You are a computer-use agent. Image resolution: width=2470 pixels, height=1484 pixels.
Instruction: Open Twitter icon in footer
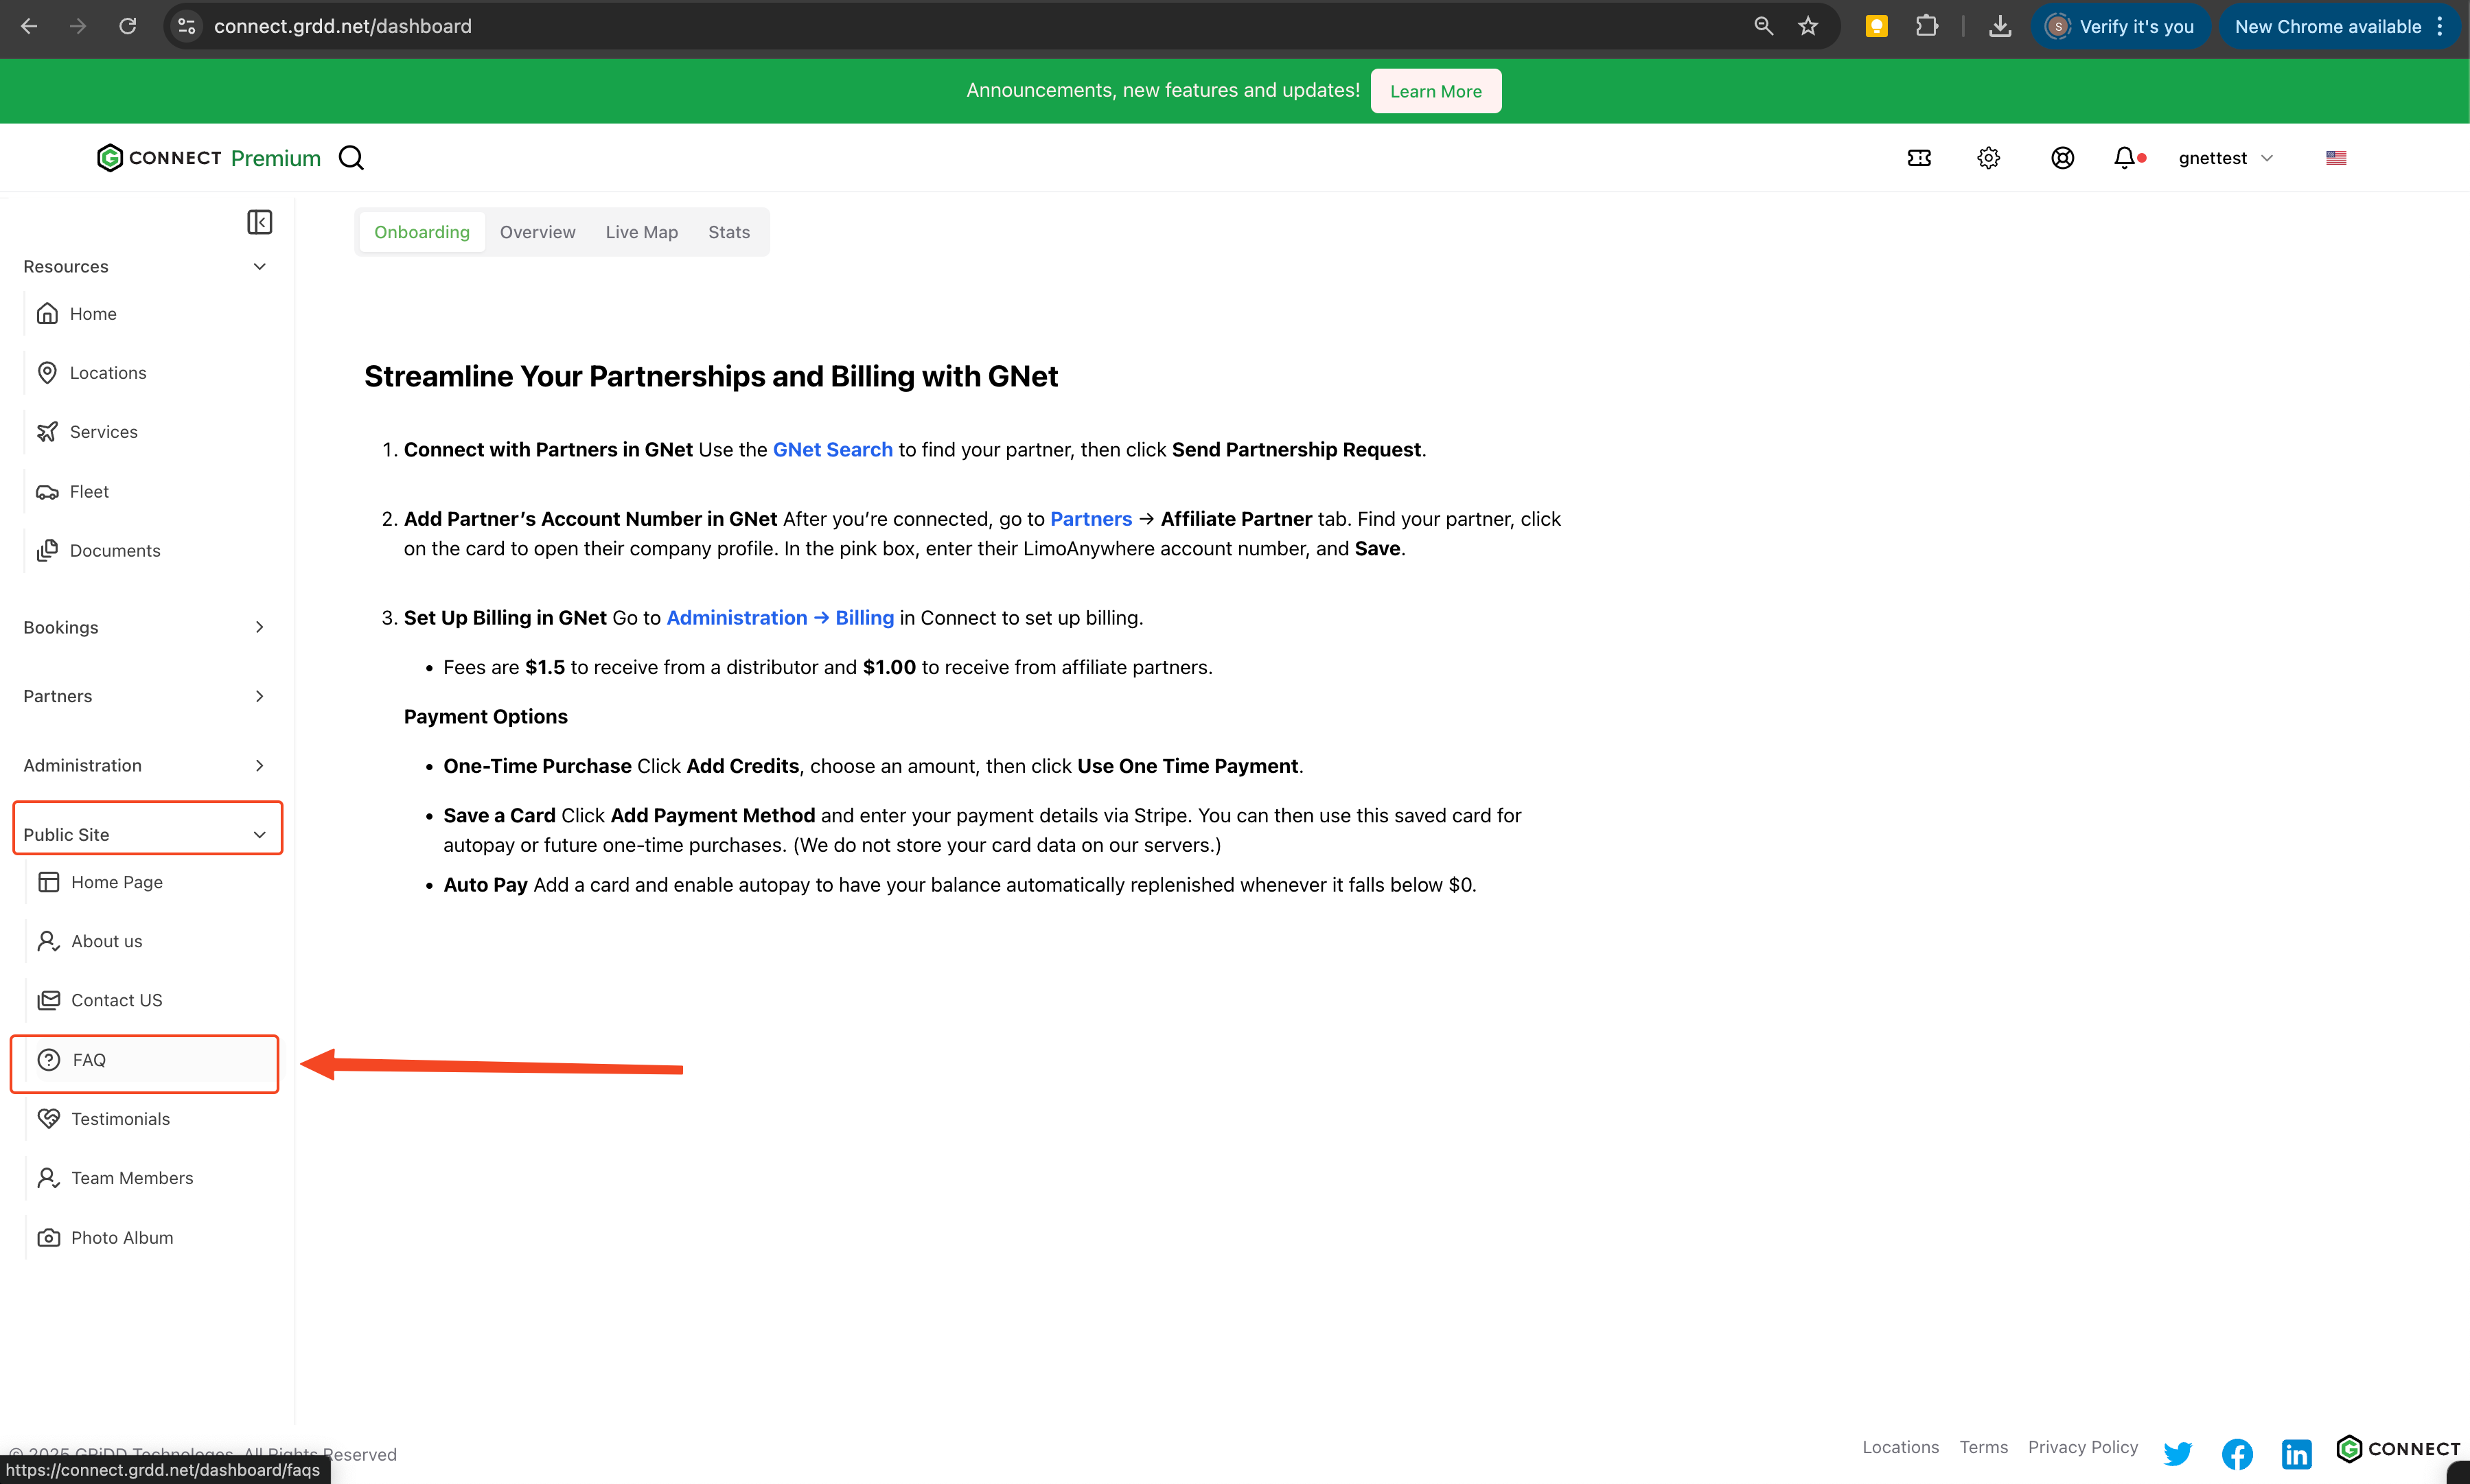pos(2177,1453)
